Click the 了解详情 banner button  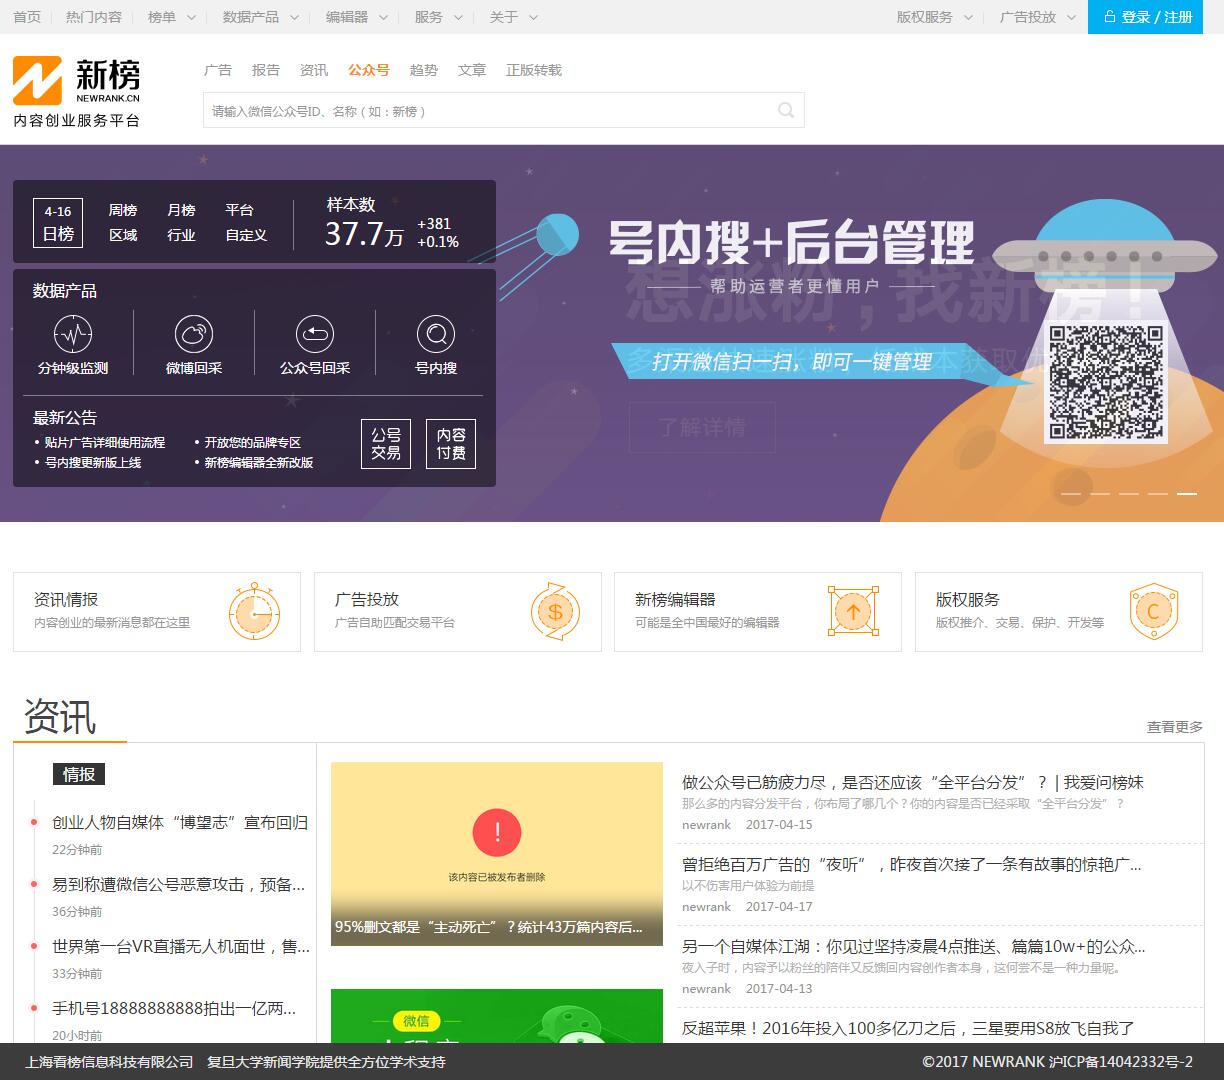[702, 427]
